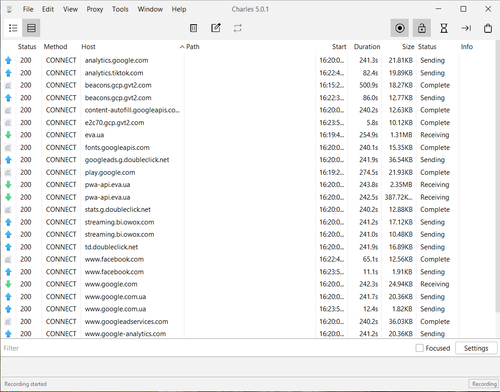Image resolution: width=500 pixels, height=392 pixels.
Task: Open the Window menu
Action: click(150, 9)
